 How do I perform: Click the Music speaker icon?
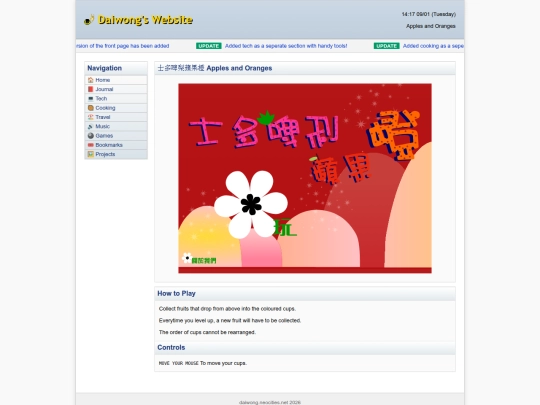coord(91,126)
